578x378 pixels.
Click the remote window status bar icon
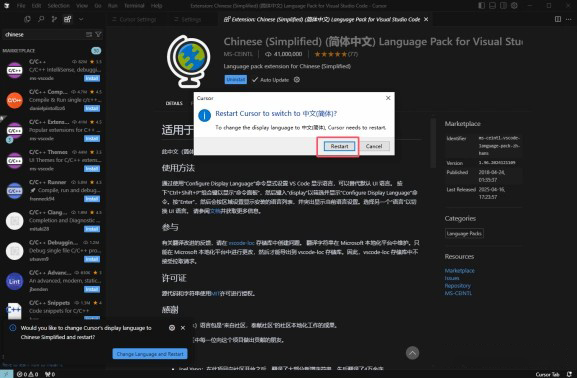coord(6,374)
